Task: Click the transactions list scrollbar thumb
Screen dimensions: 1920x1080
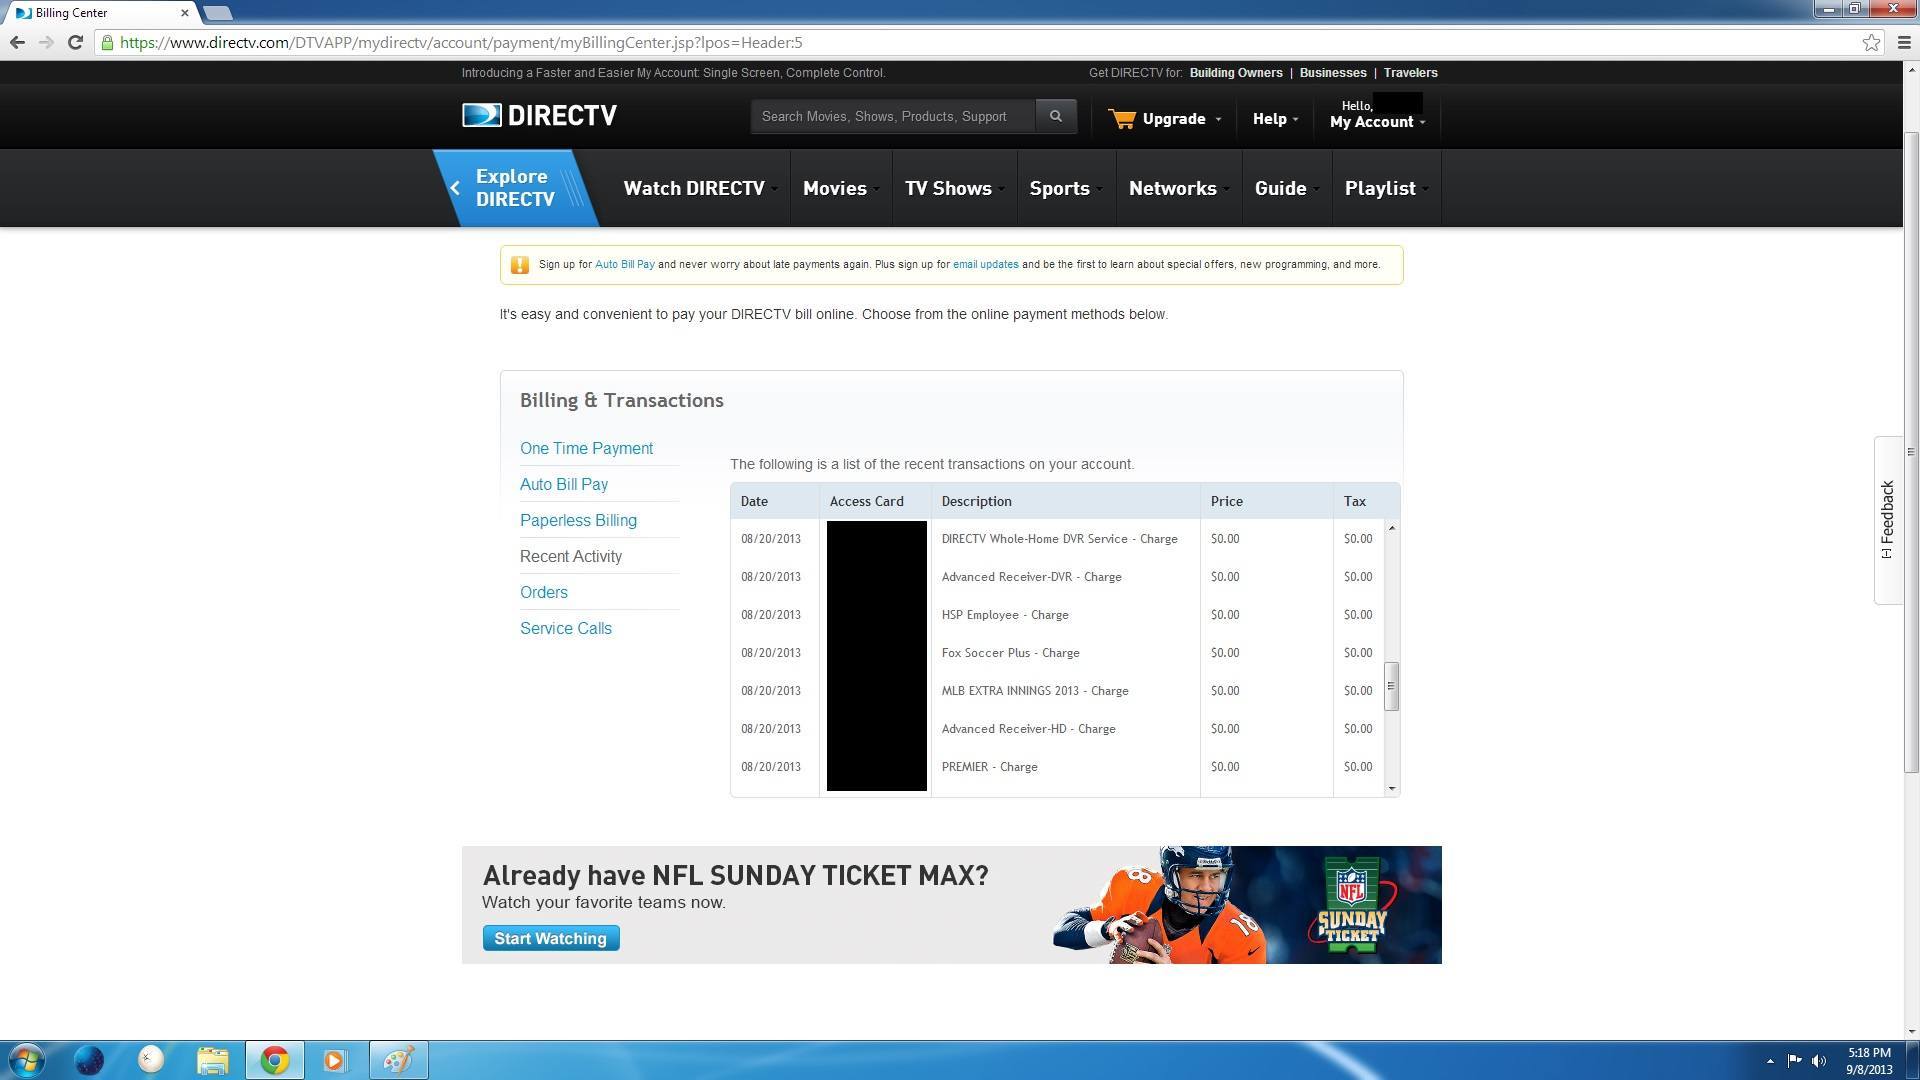Action: (x=1391, y=686)
